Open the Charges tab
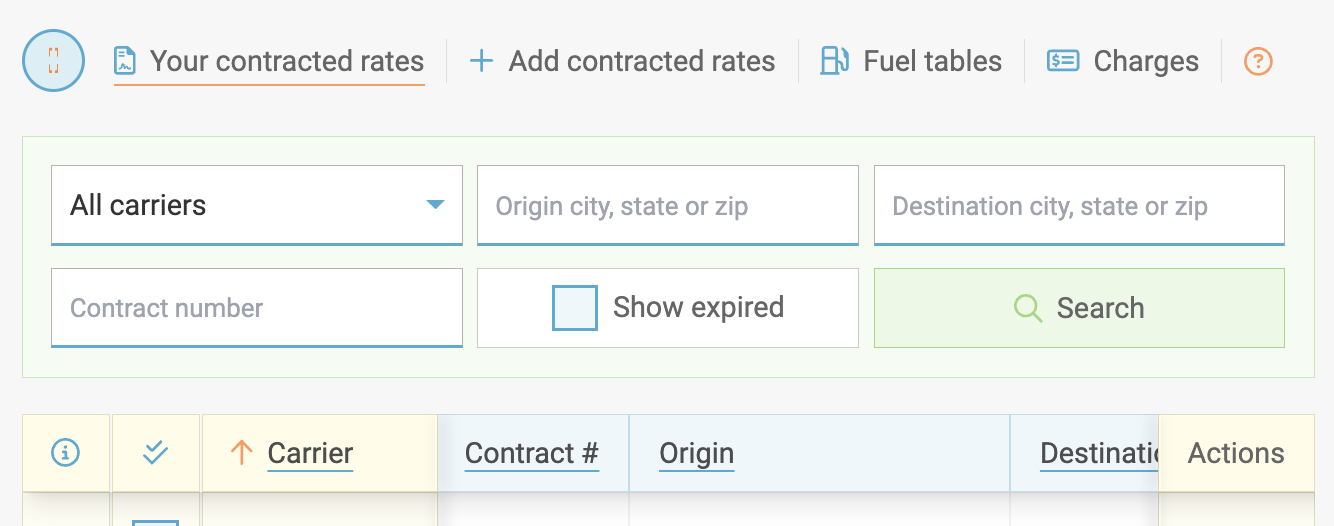 tap(1146, 61)
